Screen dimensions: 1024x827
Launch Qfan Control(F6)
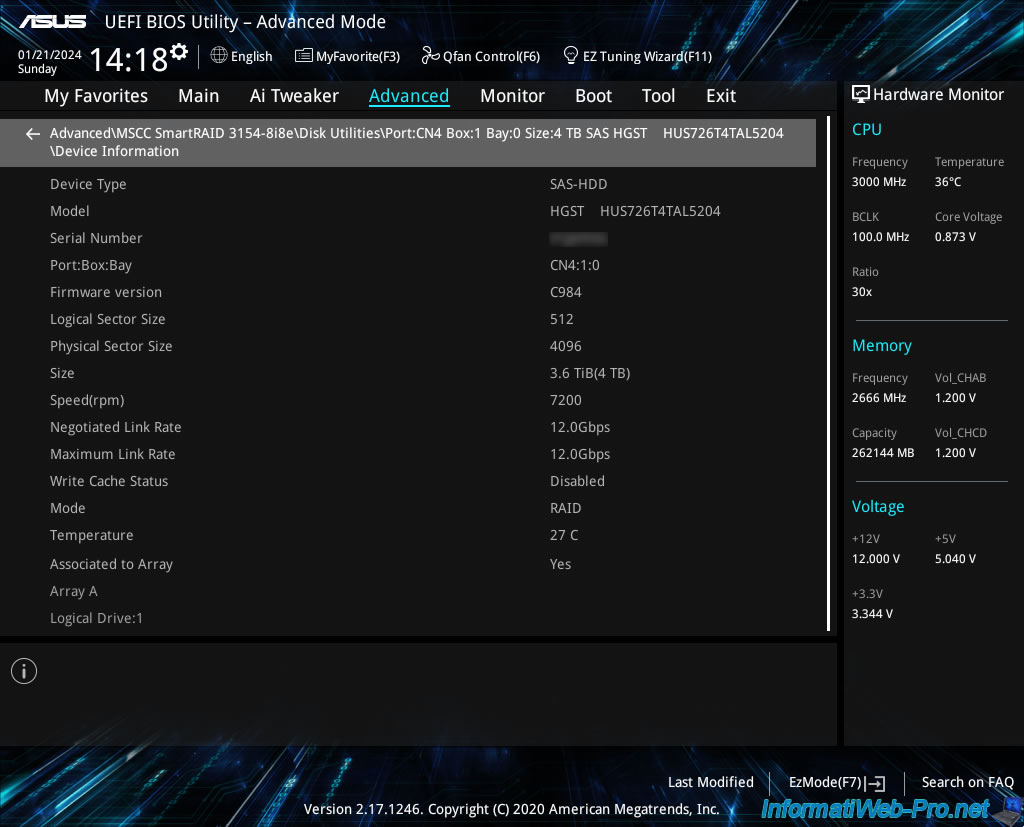(x=491, y=56)
